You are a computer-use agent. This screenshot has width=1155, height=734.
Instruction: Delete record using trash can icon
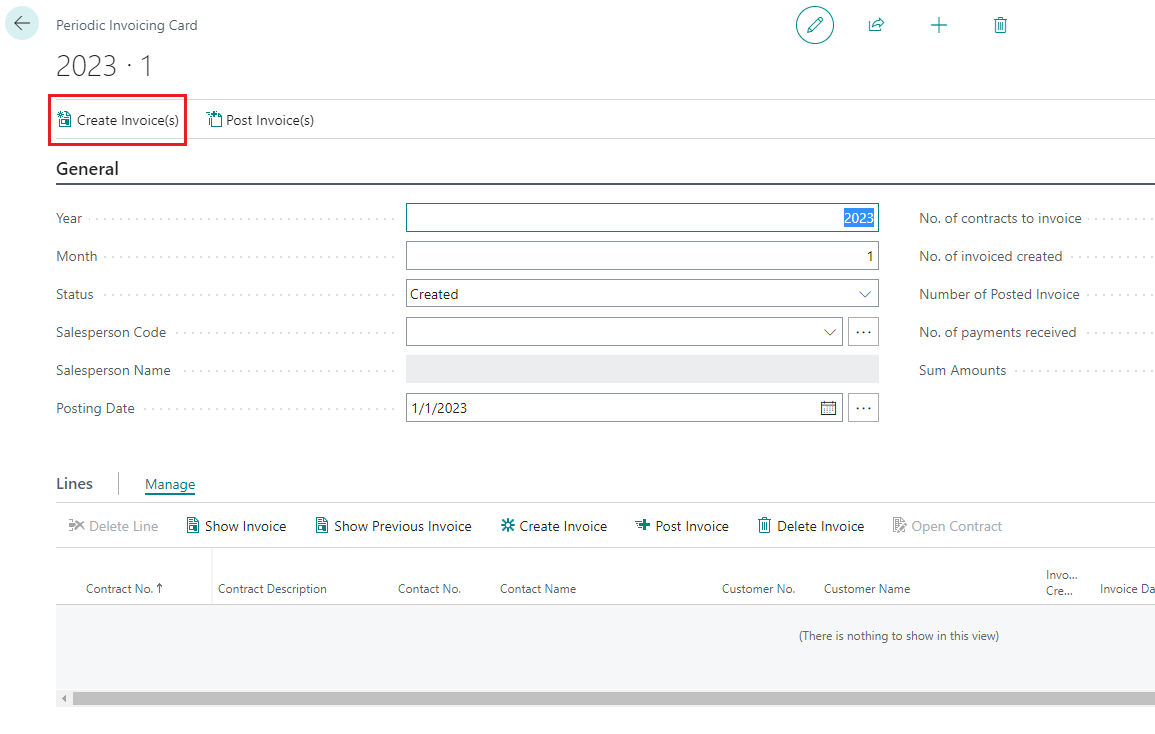tap(1000, 25)
